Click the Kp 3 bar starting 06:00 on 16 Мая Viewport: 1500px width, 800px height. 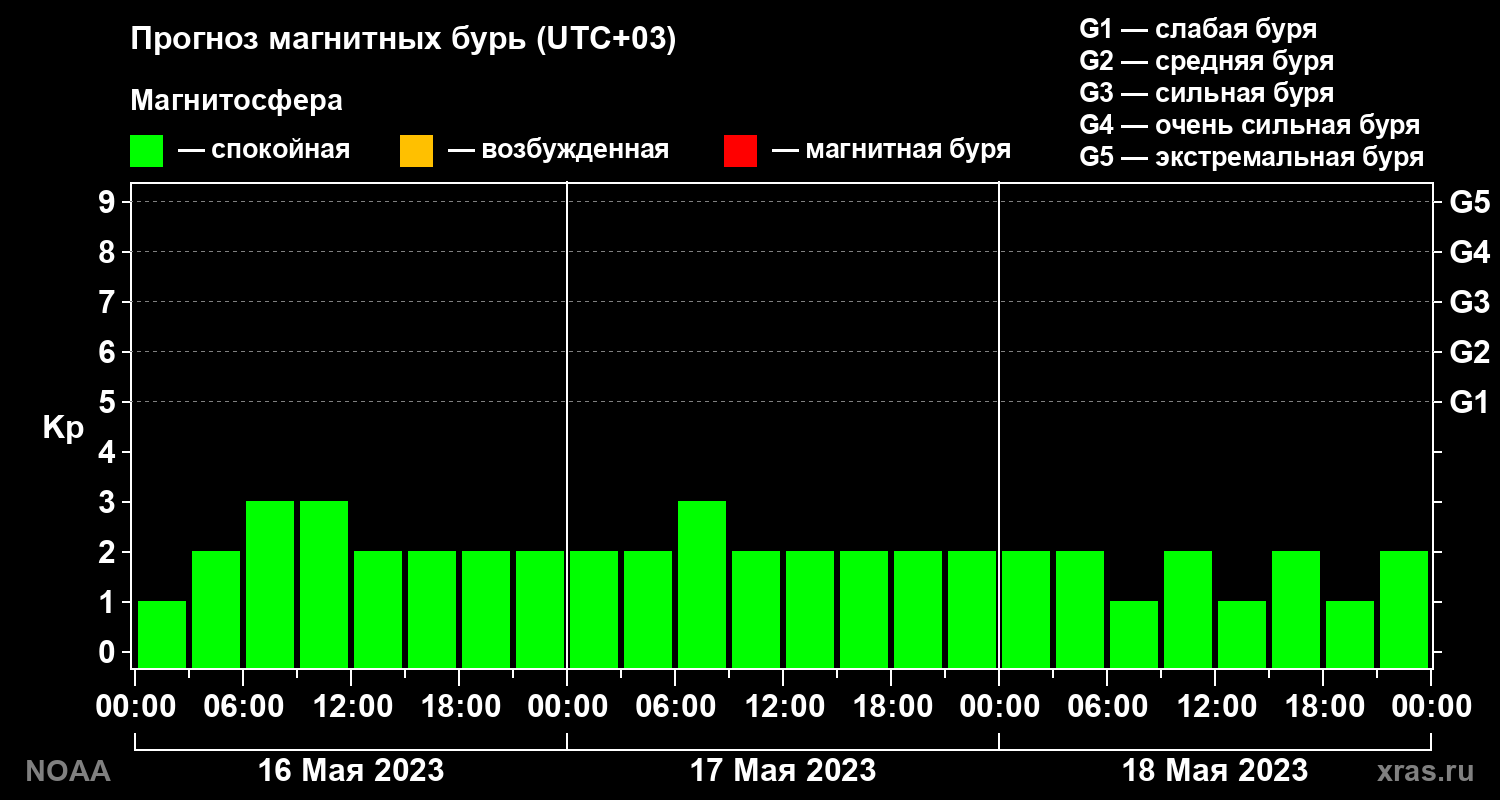coord(270,584)
